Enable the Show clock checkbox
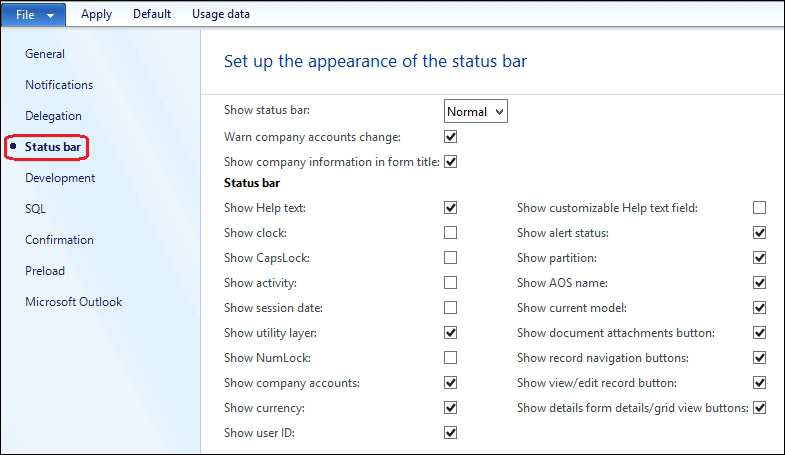 pyautogui.click(x=451, y=233)
